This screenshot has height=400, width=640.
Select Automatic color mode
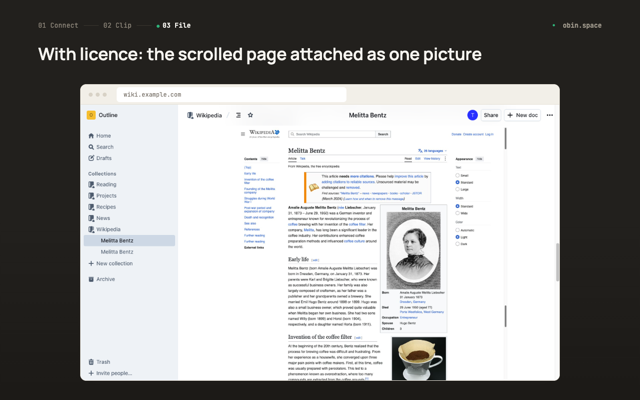(458, 230)
